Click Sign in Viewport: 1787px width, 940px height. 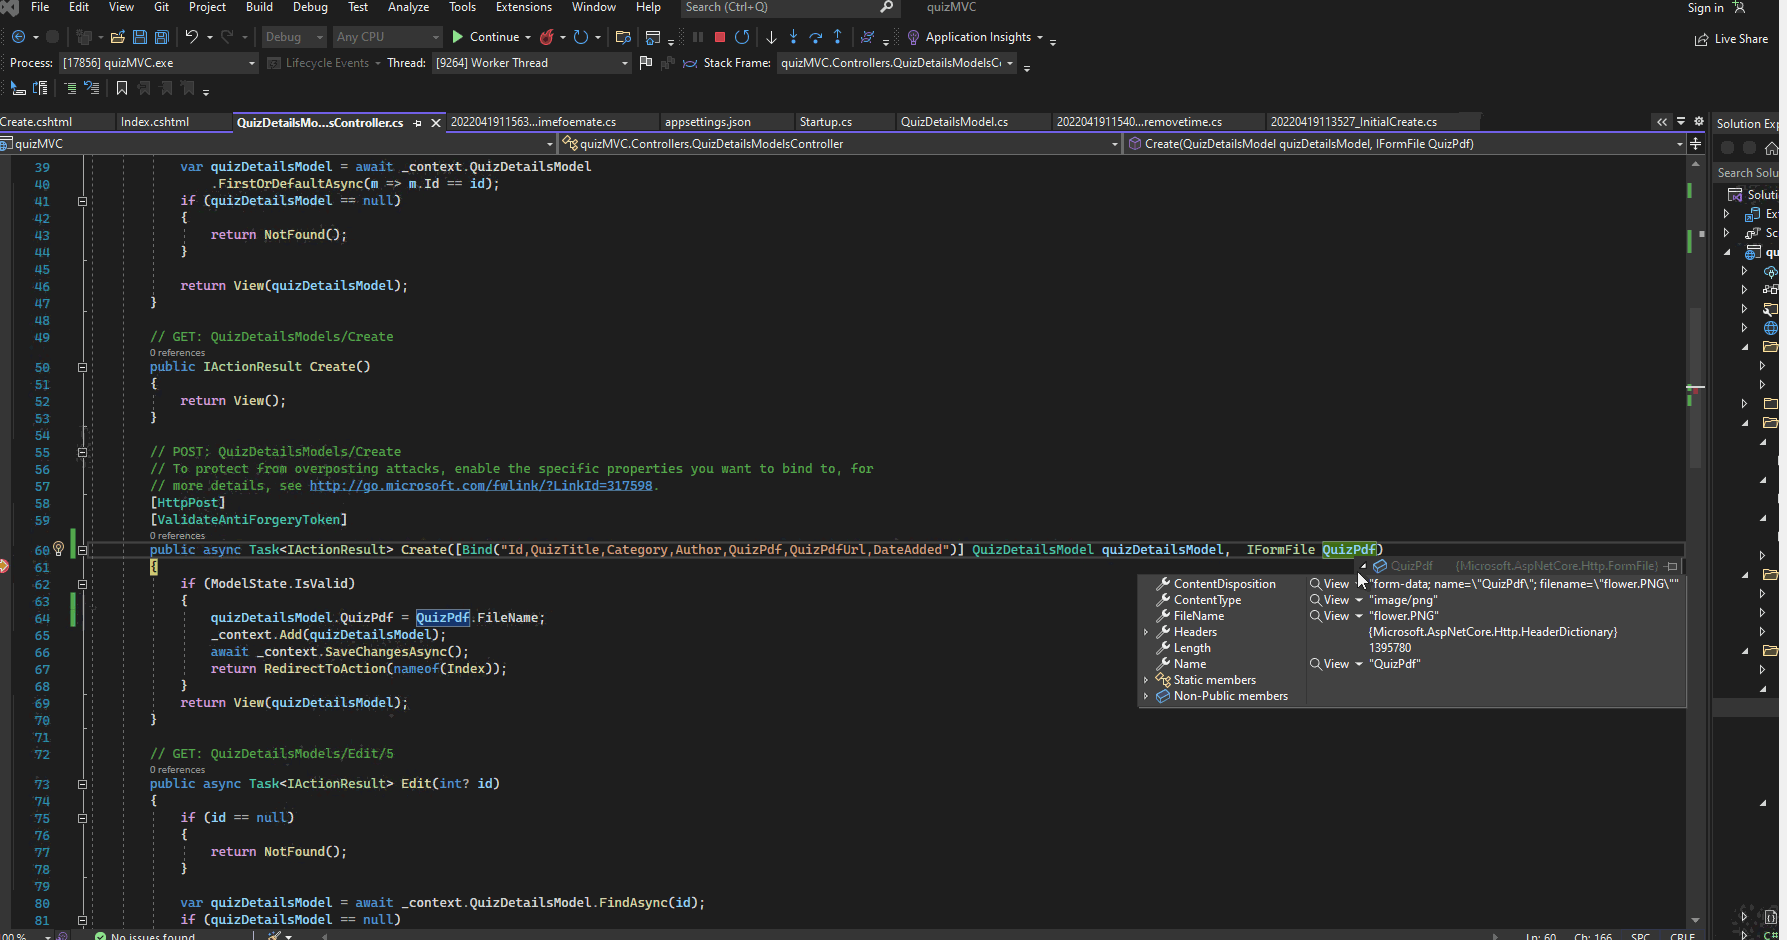(x=1705, y=8)
